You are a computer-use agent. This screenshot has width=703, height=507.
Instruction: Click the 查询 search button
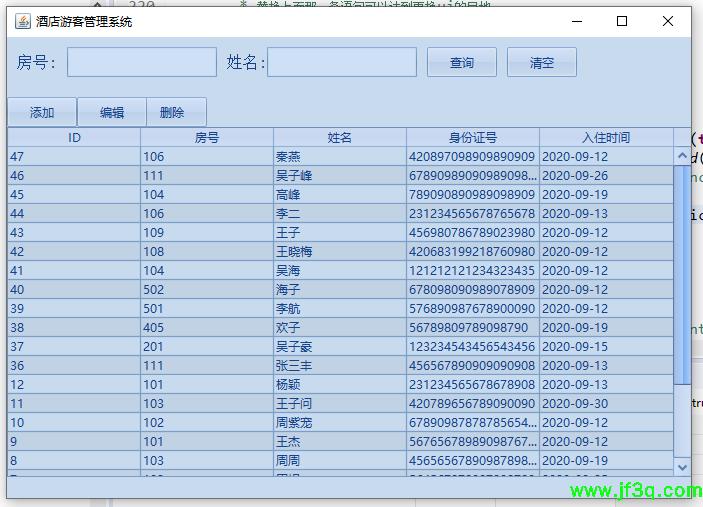461,63
